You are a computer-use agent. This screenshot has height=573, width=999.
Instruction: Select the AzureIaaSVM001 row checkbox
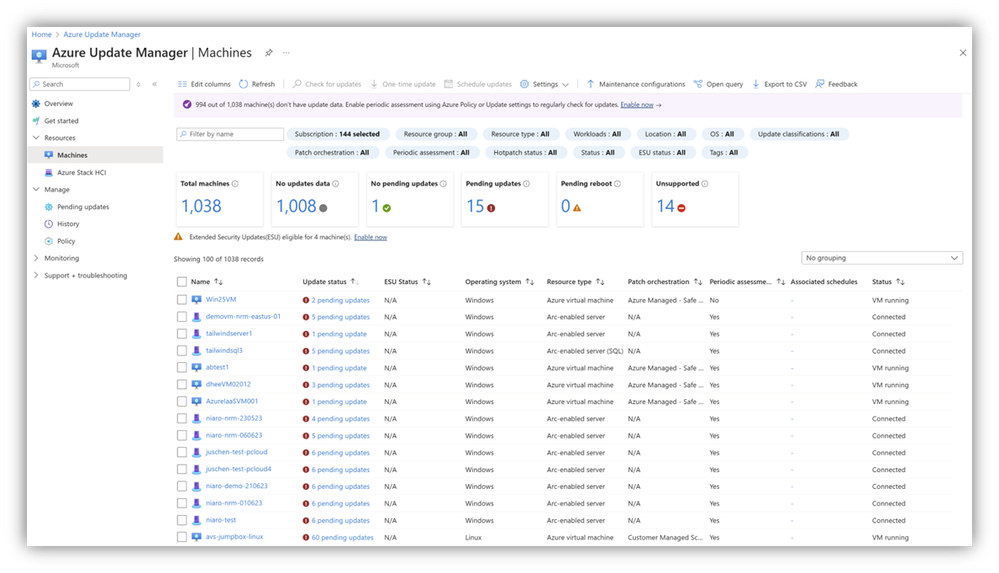point(182,402)
